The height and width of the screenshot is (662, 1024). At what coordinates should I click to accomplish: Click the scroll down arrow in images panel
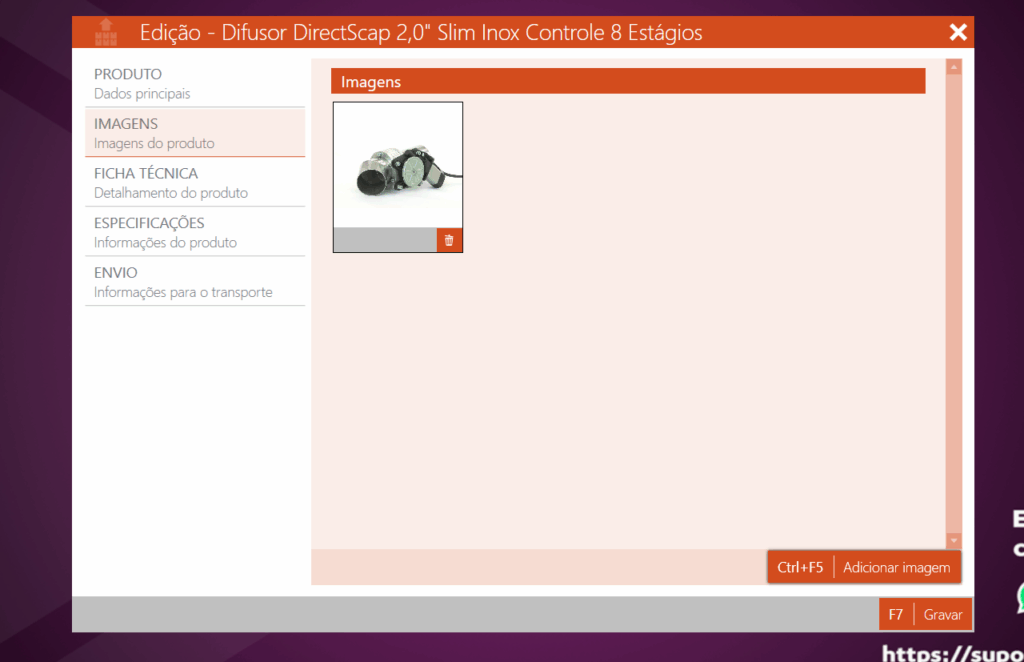[953, 540]
